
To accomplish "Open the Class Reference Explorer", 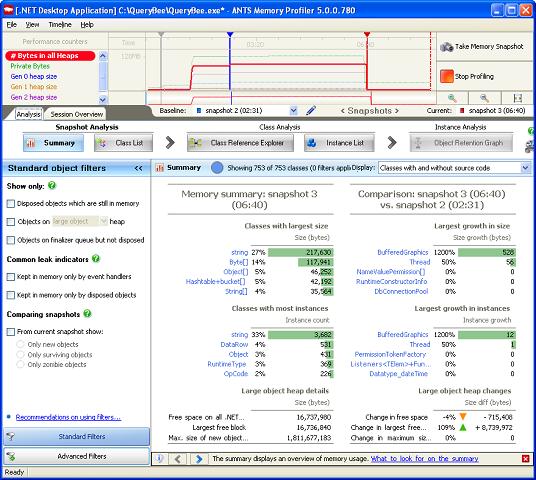I will [x=240, y=143].
